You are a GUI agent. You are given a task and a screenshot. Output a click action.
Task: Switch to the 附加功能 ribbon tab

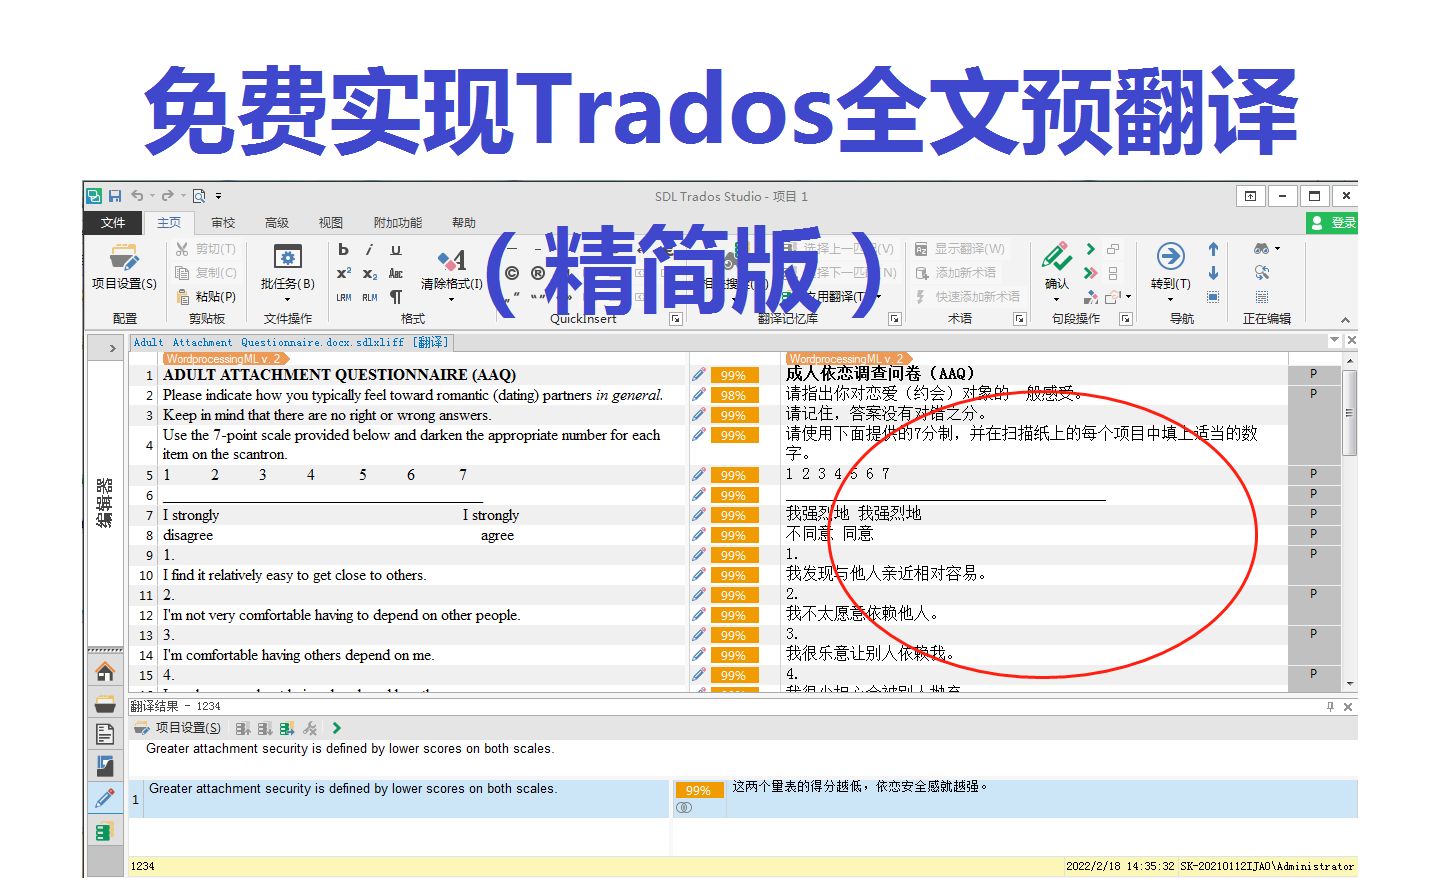pyautogui.click(x=398, y=223)
